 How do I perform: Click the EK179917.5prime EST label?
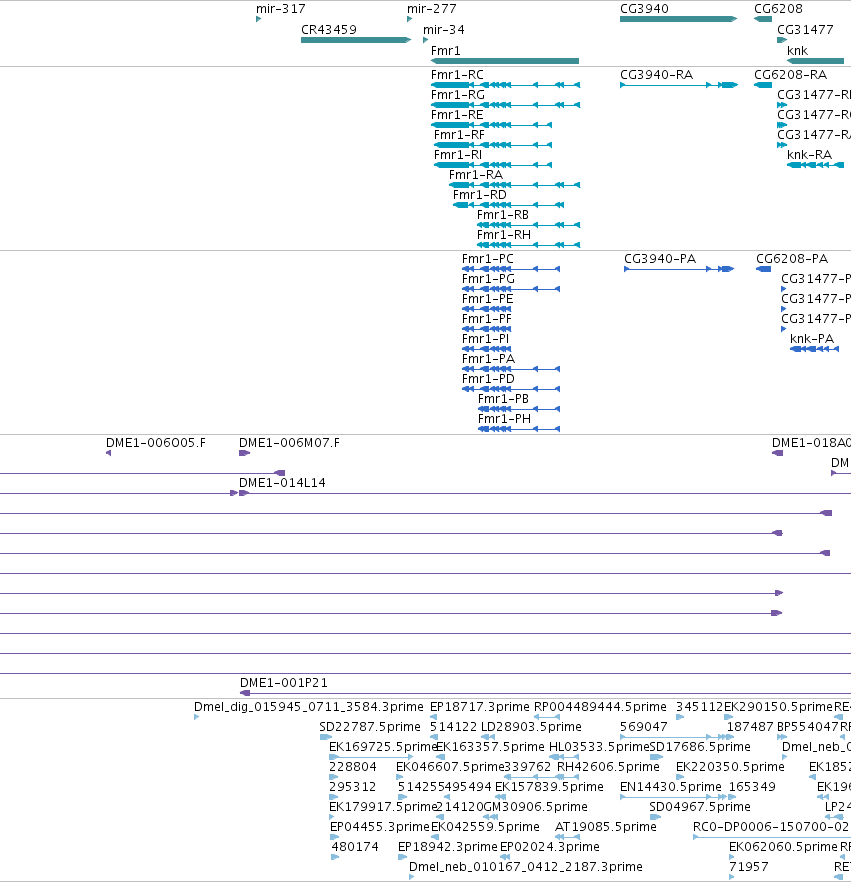(x=383, y=807)
